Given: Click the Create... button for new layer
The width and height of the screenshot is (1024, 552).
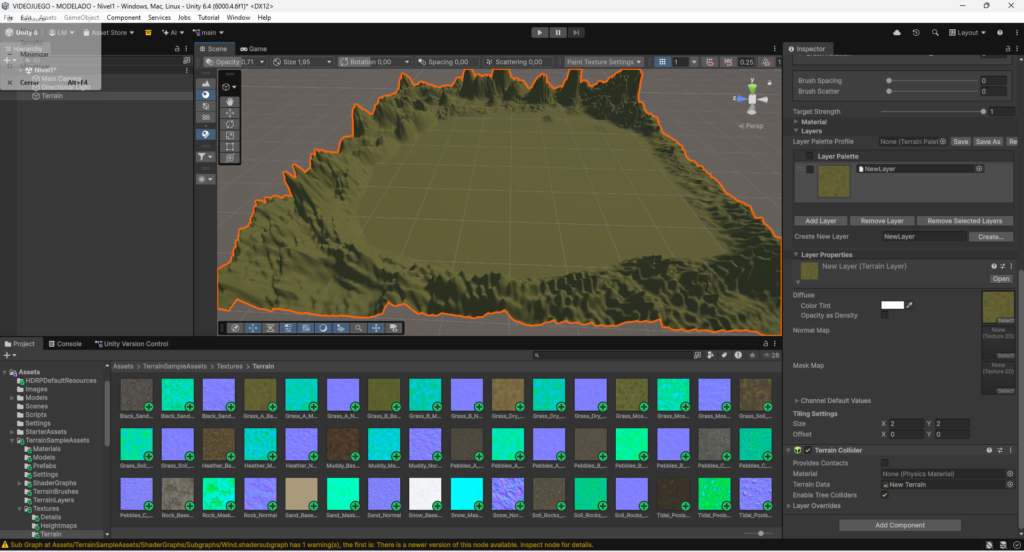Looking at the screenshot, I should (x=991, y=236).
